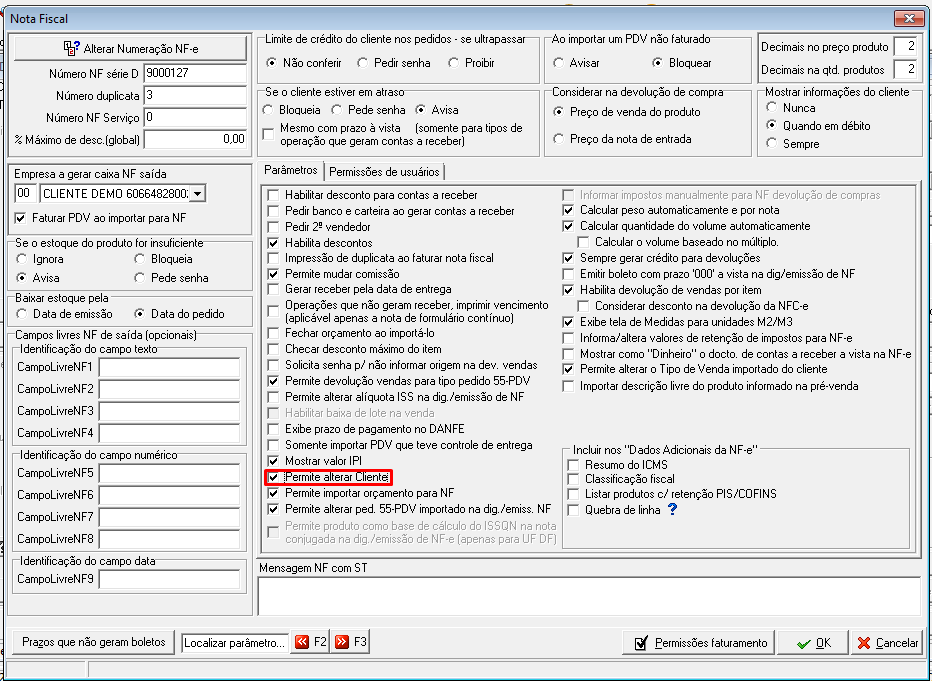Screen dimensions: 932x681
Task: Click green checkmark OK button
Action: pos(814,643)
